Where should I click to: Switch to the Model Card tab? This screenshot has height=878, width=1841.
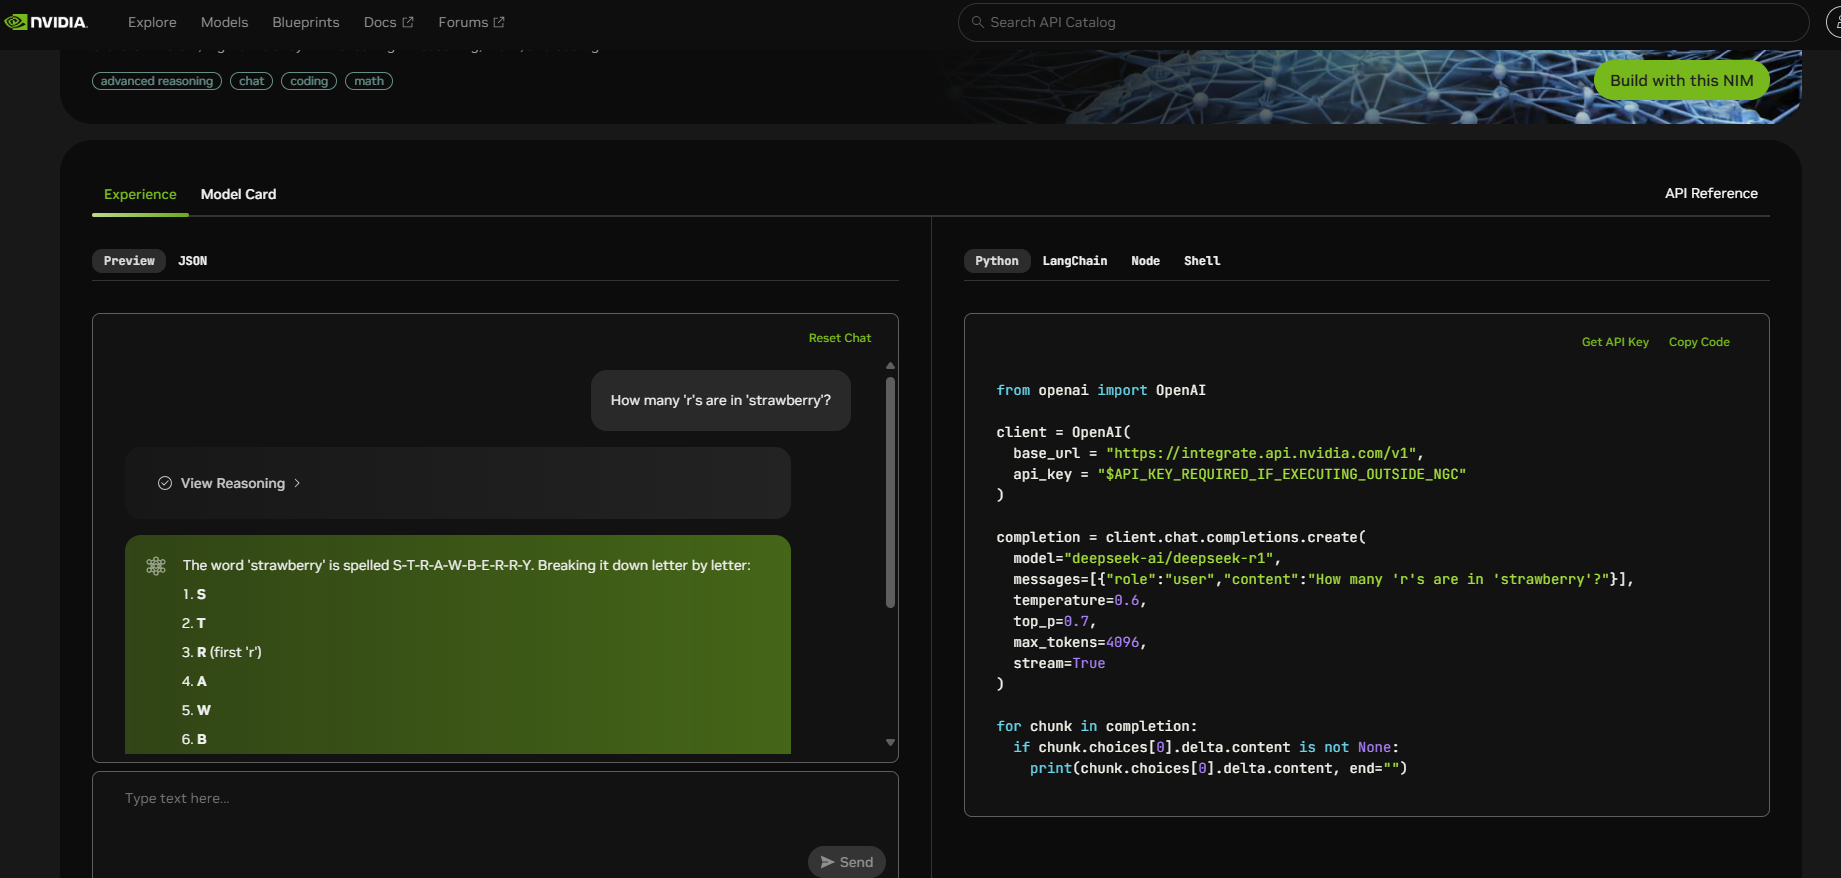coord(238,194)
